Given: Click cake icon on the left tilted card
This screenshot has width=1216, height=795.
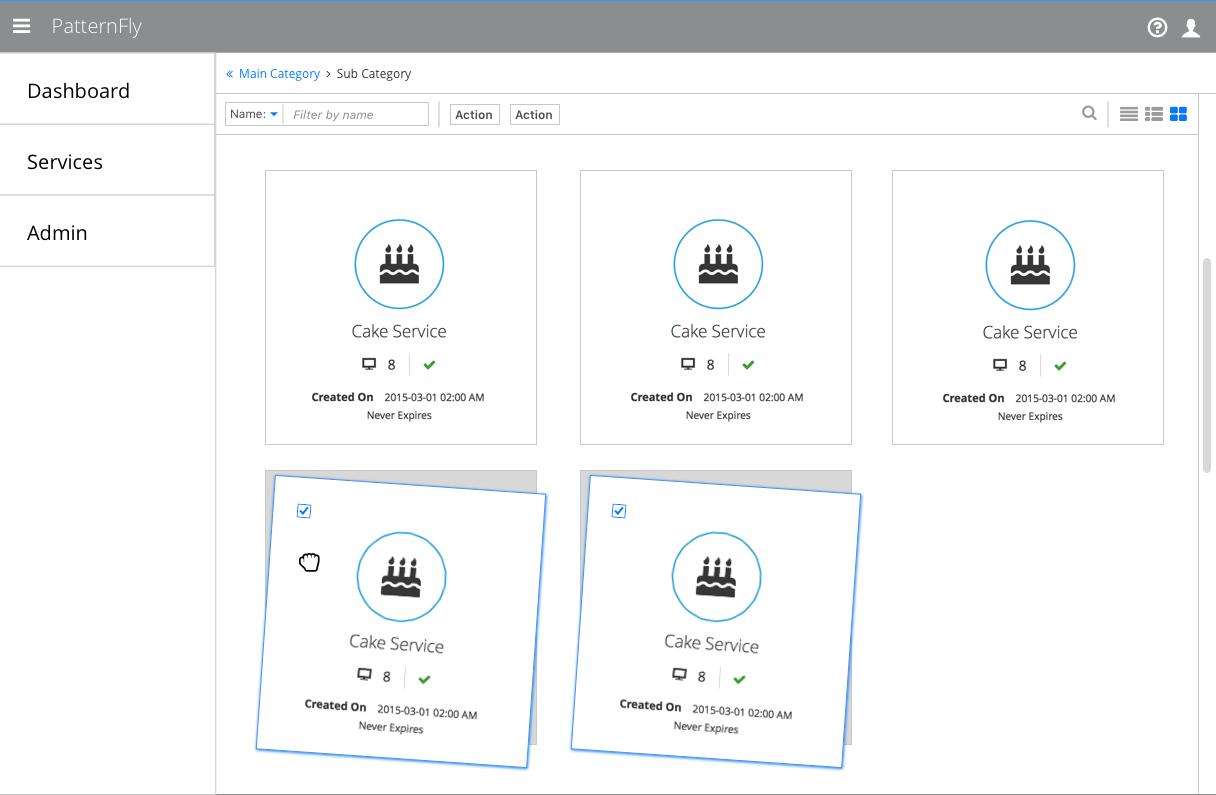Looking at the screenshot, I should (401, 577).
